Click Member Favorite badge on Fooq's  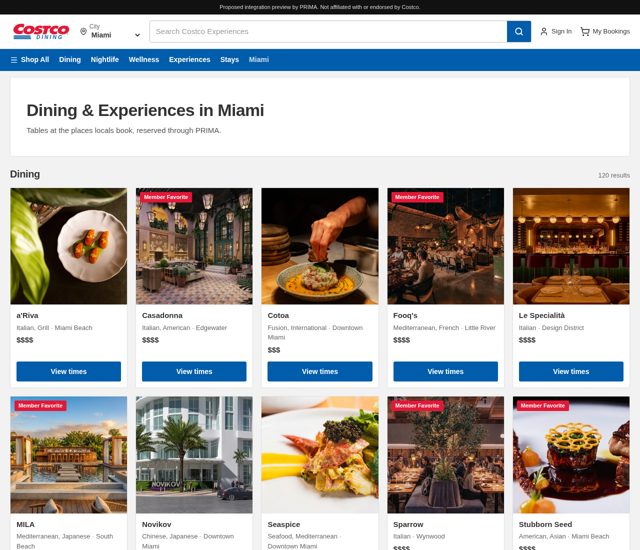point(417,197)
